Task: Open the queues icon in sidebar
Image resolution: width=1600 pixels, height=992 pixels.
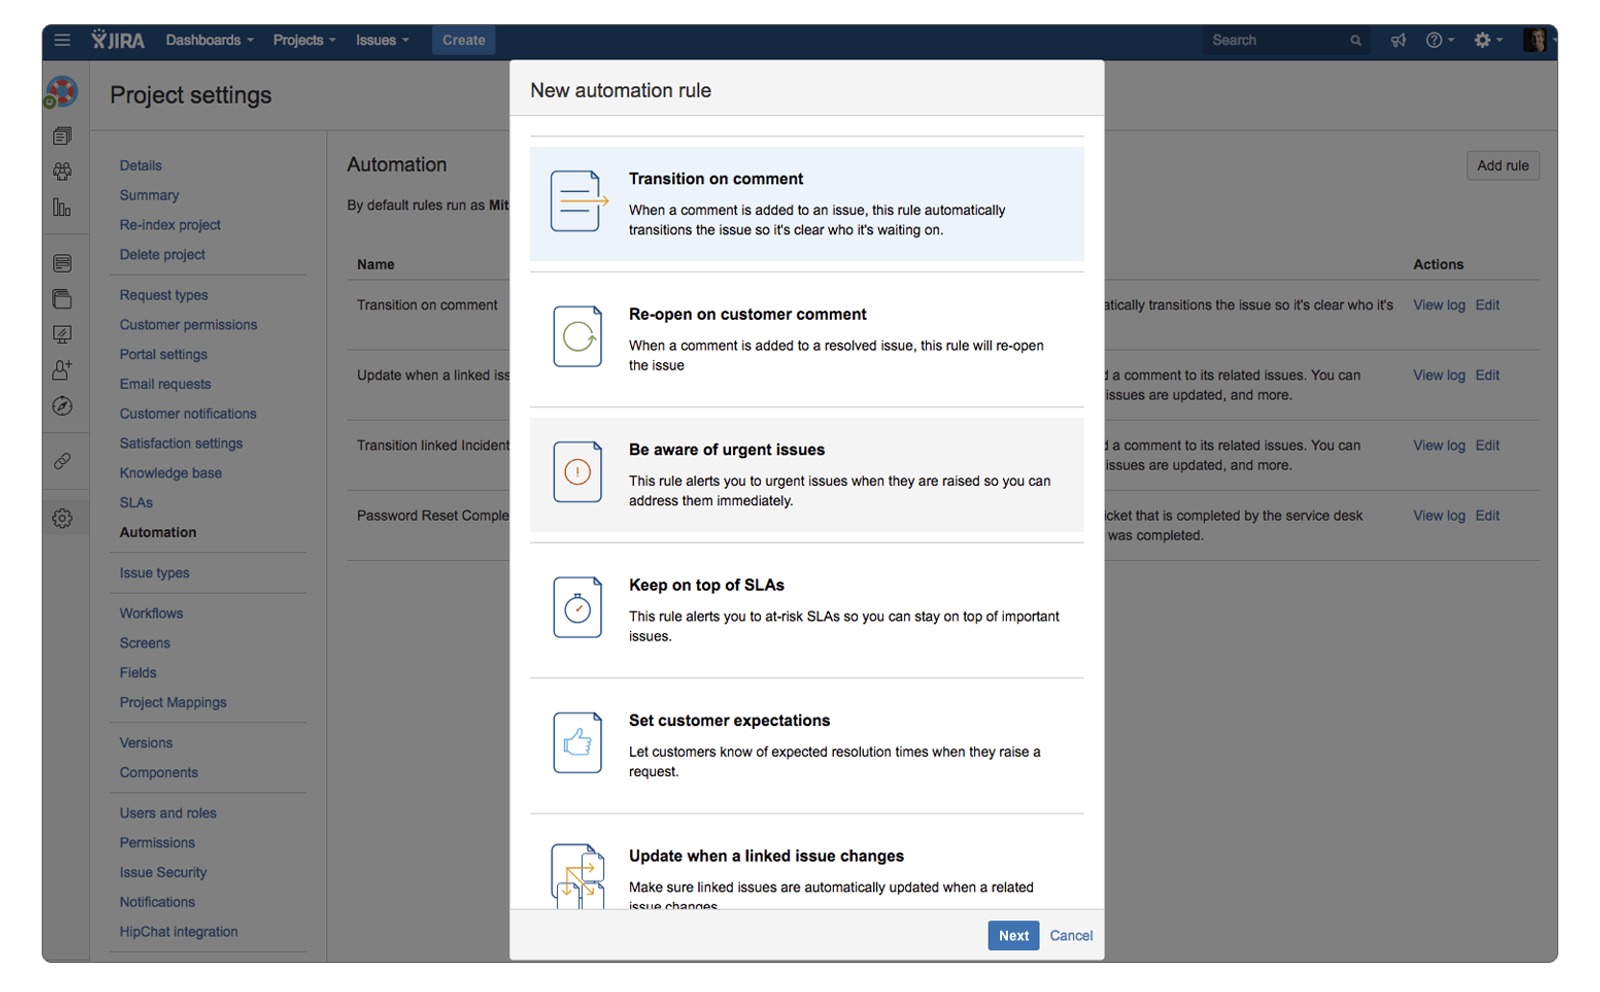Action: pos(62,135)
